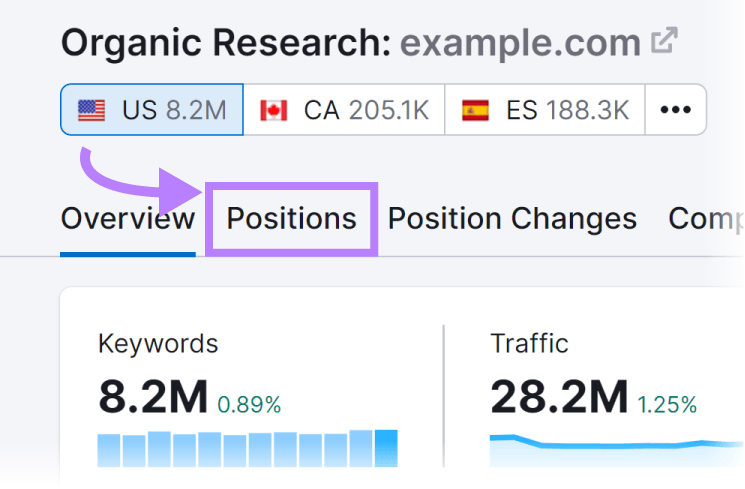The width and height of the screenshot is (745, 489).
Task: Open more countries ellipsis menu
Action: coord(676,110)
